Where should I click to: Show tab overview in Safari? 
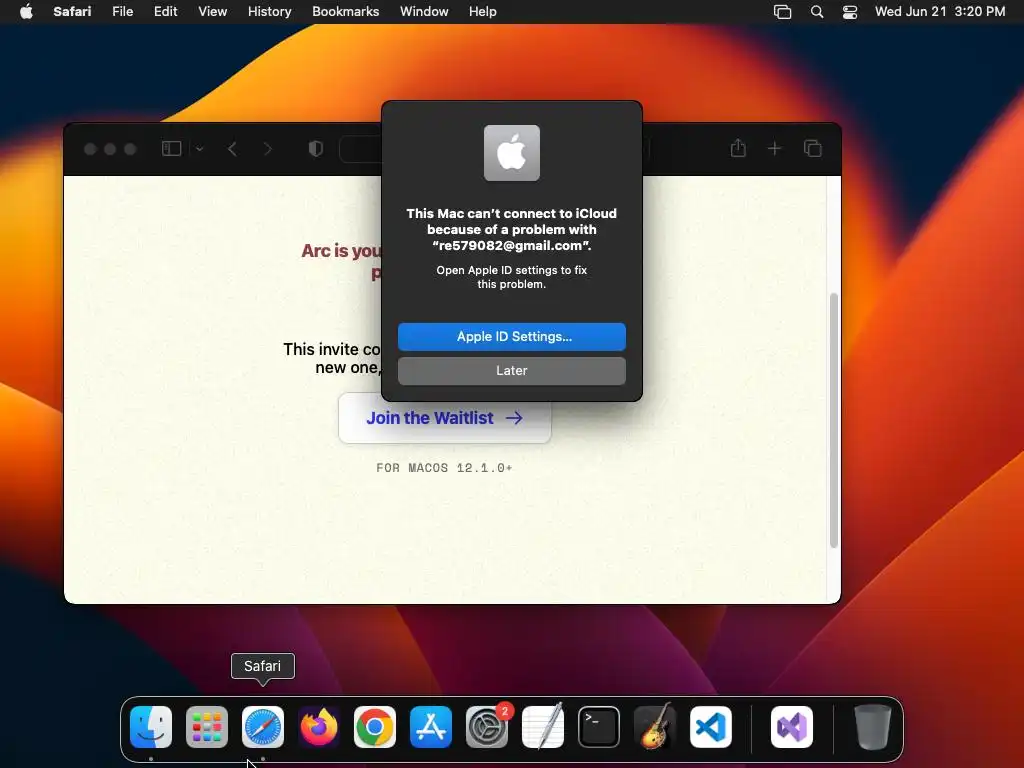click(x=812, y=149)
